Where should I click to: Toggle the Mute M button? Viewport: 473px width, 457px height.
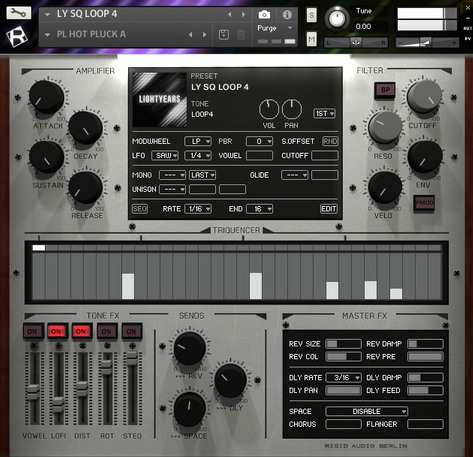(x=311, y=40)
